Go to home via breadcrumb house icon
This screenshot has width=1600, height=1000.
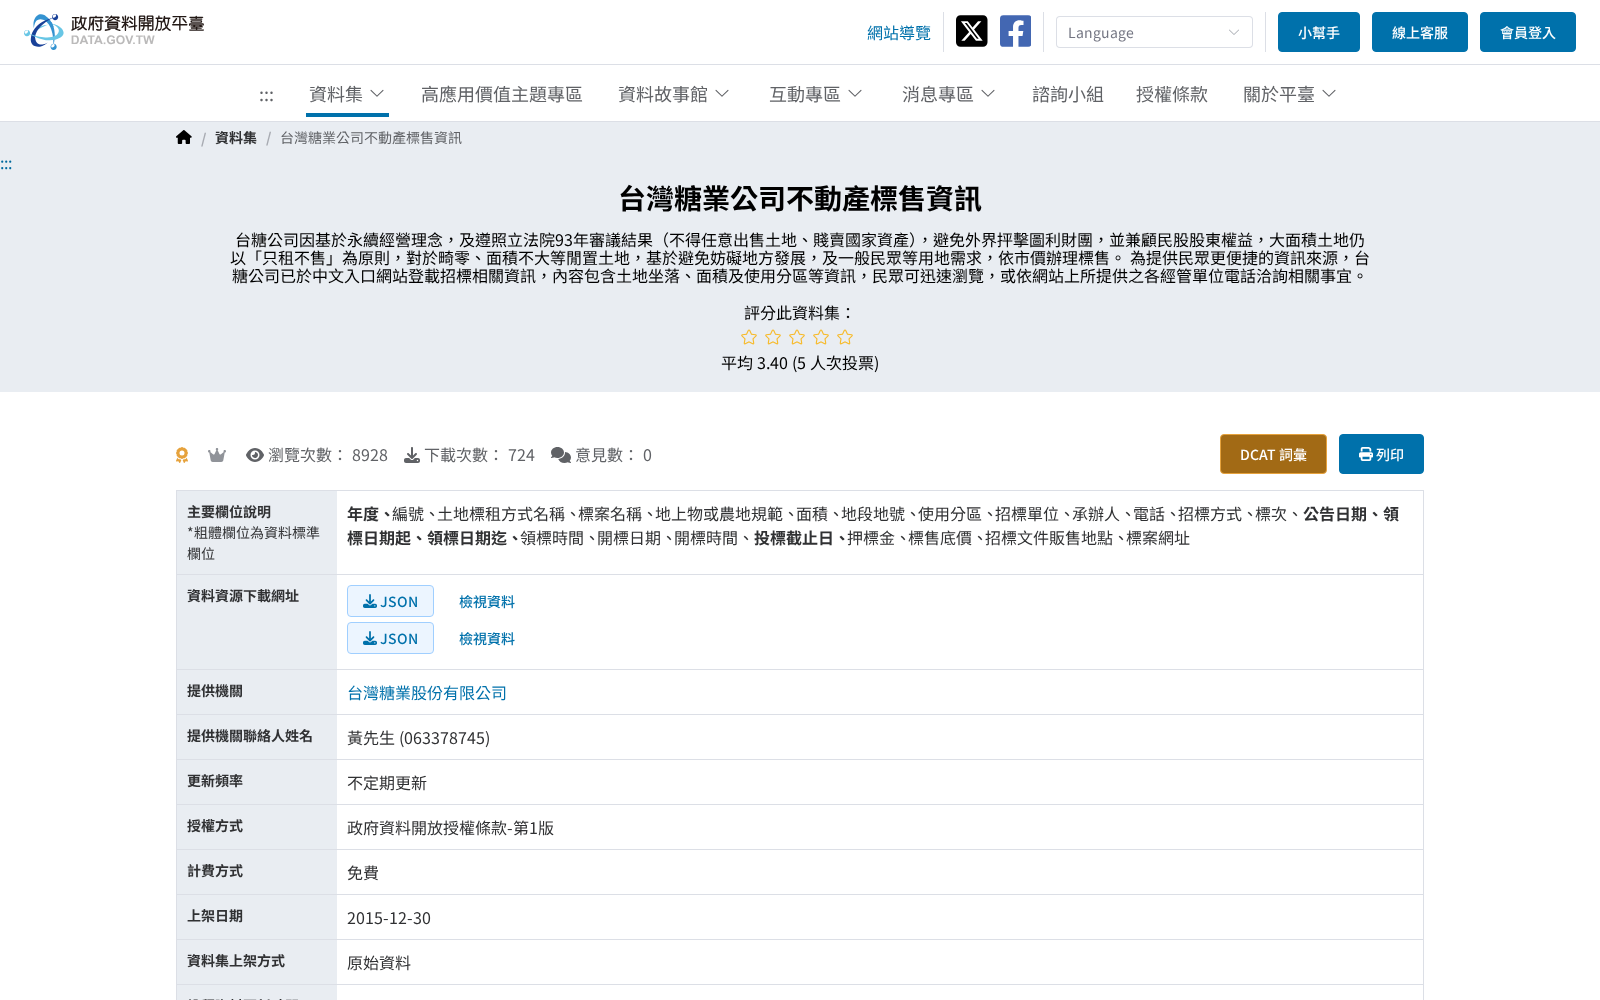click(x=184, y=138)
